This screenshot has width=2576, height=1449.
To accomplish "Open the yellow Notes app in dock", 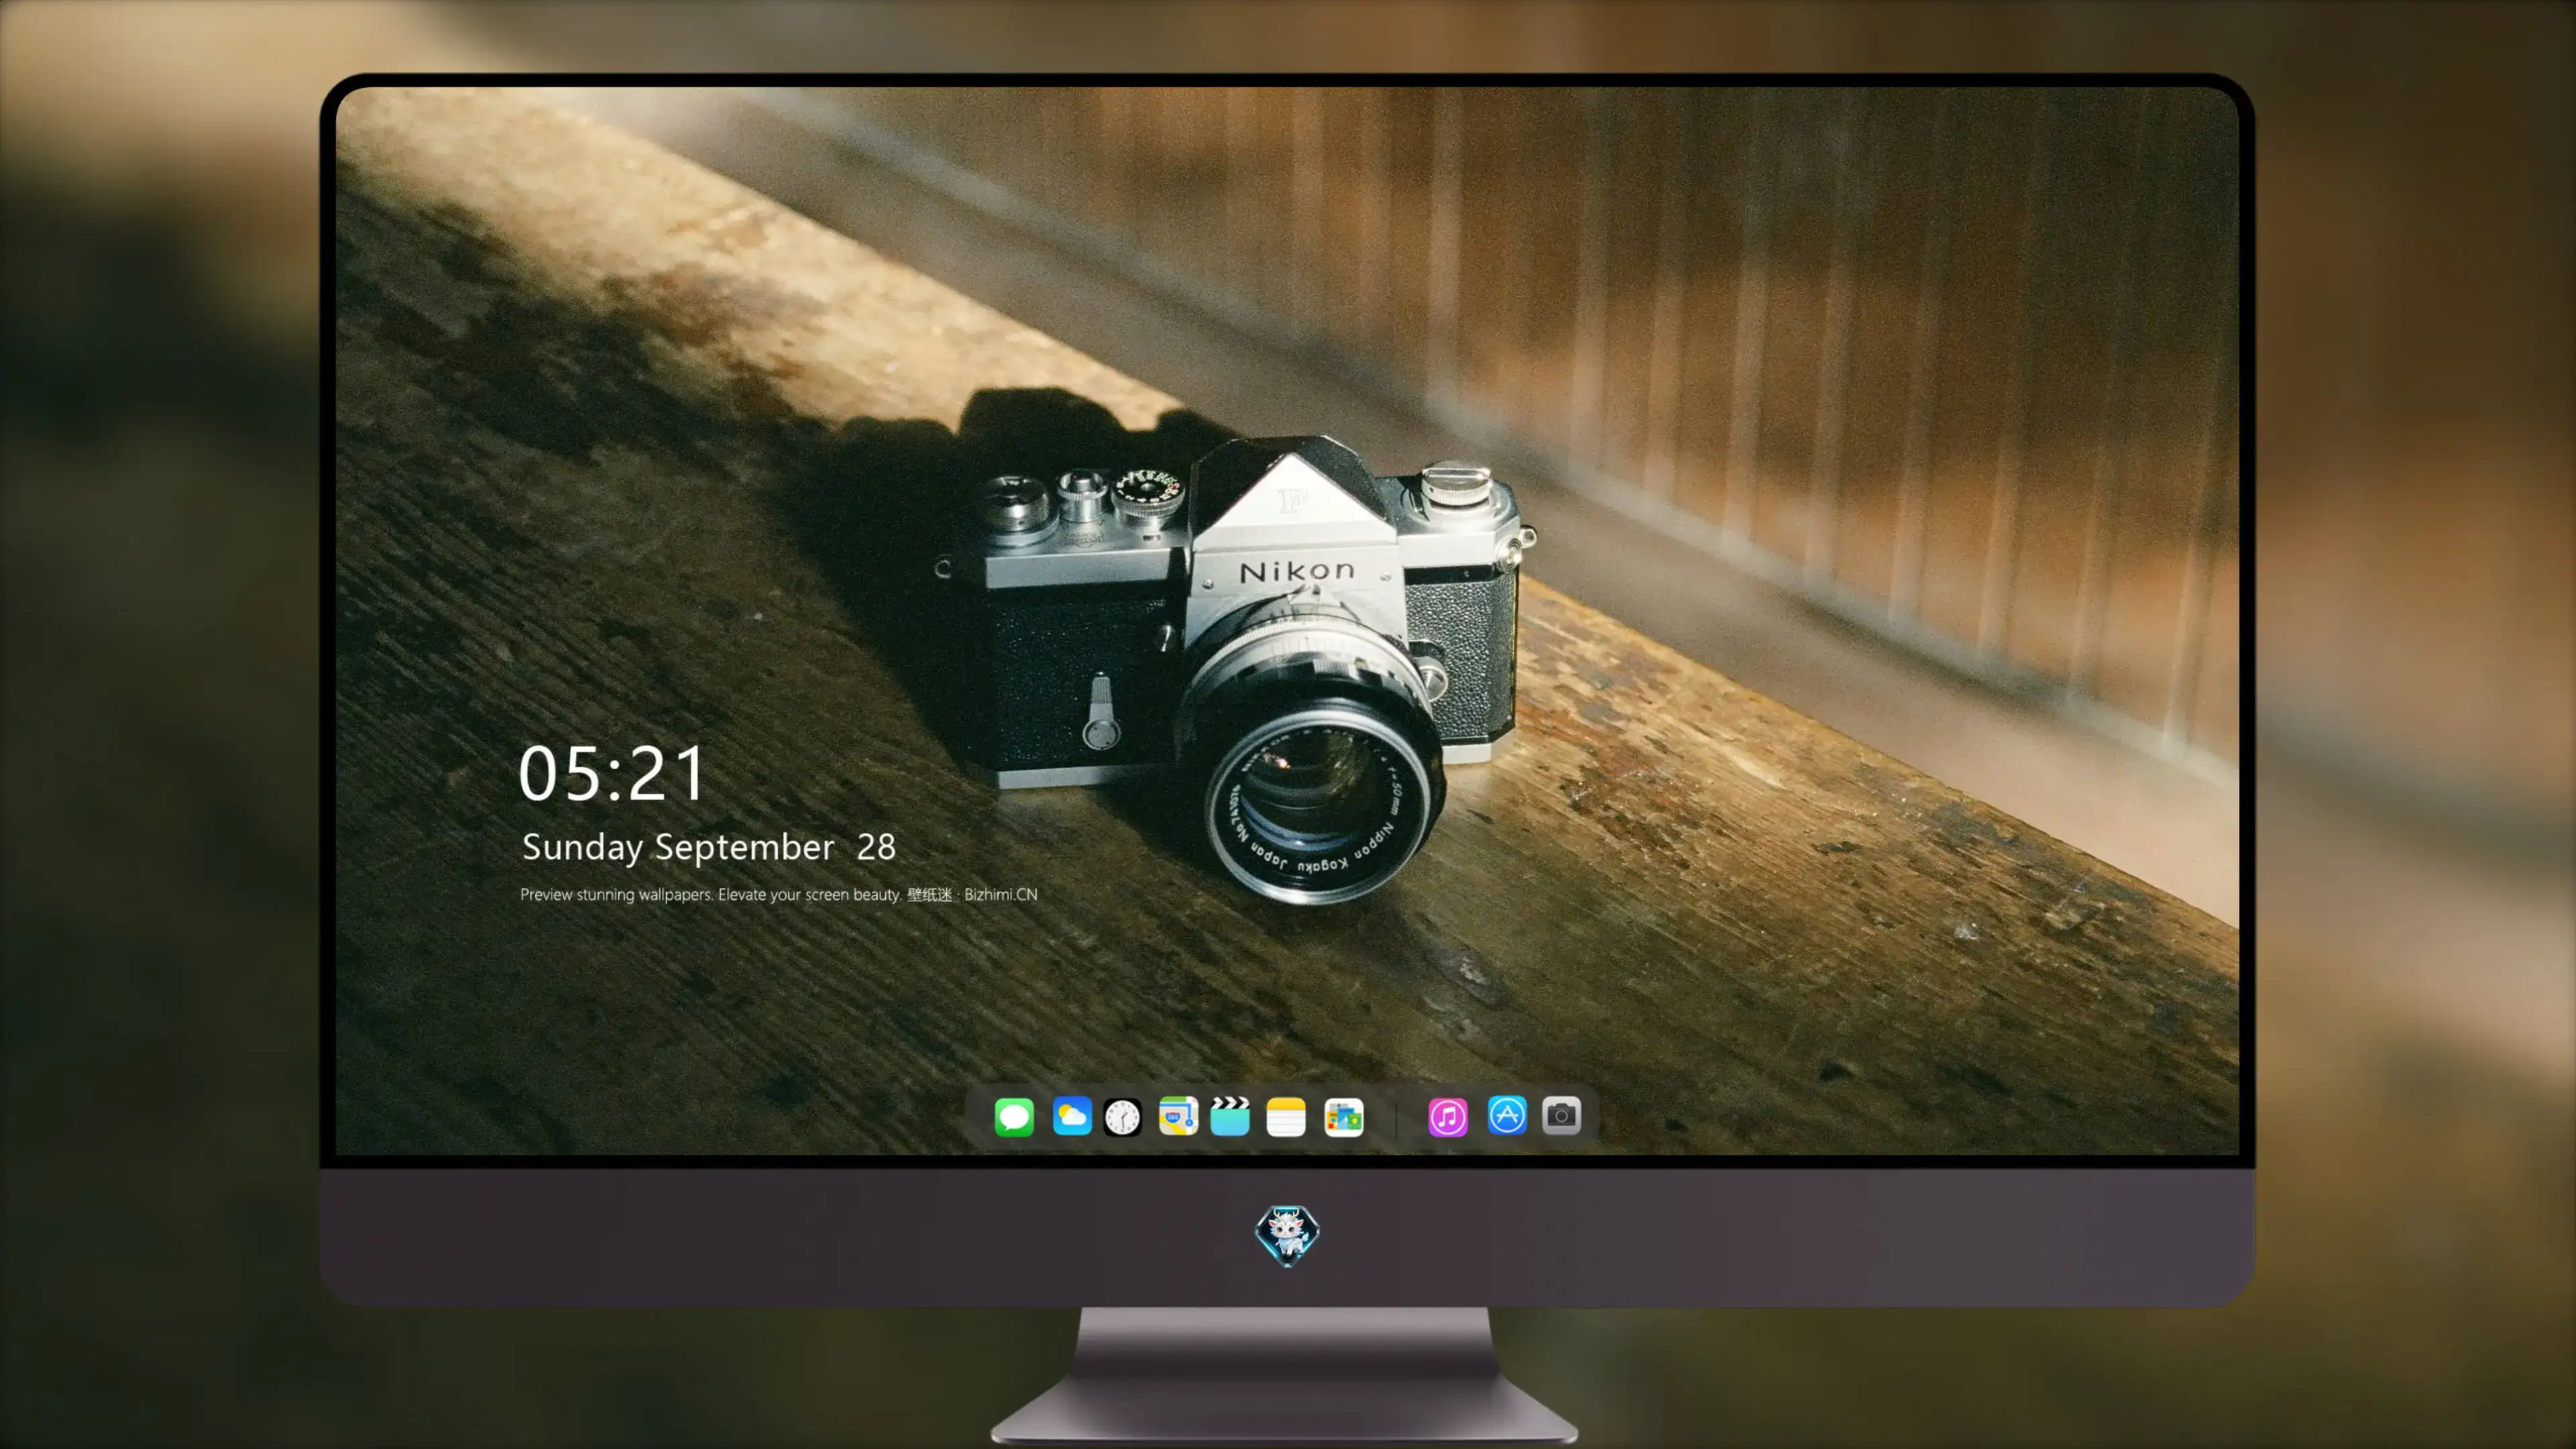I will [1286, 1116].
